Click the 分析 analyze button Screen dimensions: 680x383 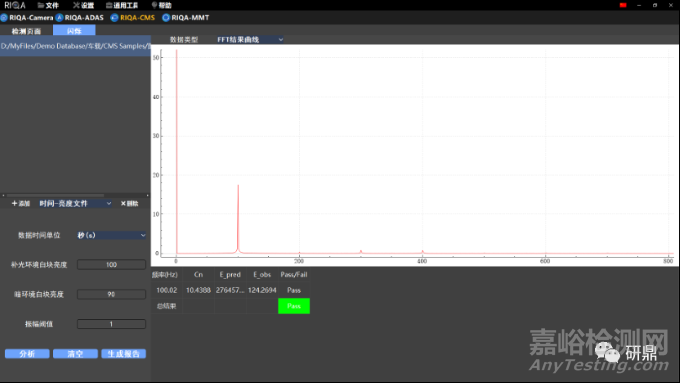[27, 354]
